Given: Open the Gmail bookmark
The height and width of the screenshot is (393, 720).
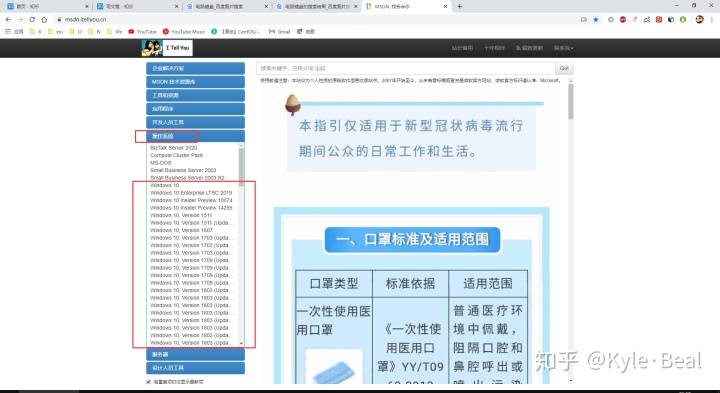Looking at the screenshot, I should click(x=279, y=32).
